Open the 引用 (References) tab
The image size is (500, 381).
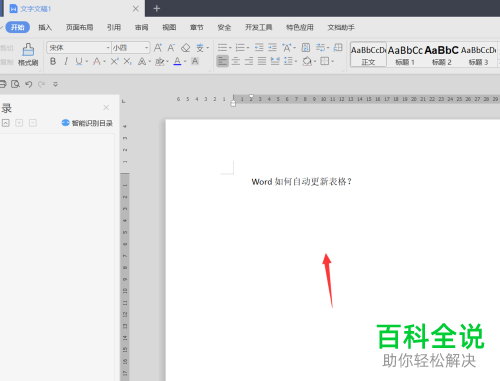[114, 27]
